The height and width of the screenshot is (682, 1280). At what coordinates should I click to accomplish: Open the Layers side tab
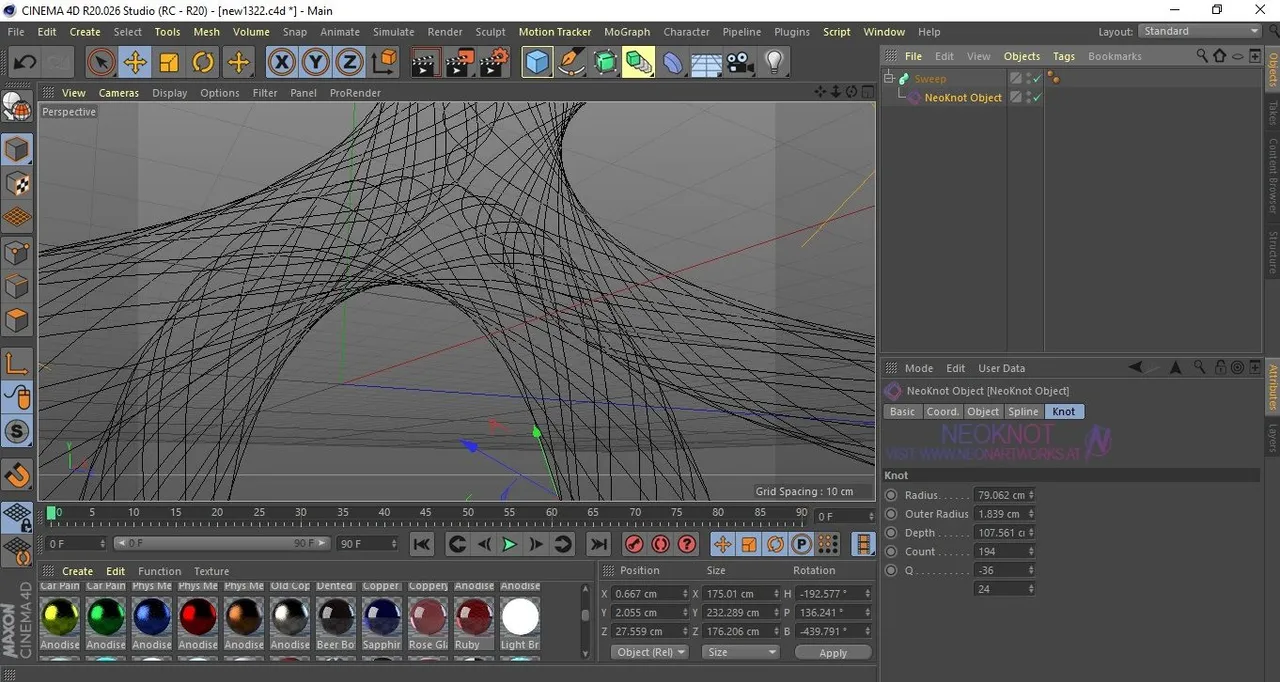click(x=1272, y=438)
